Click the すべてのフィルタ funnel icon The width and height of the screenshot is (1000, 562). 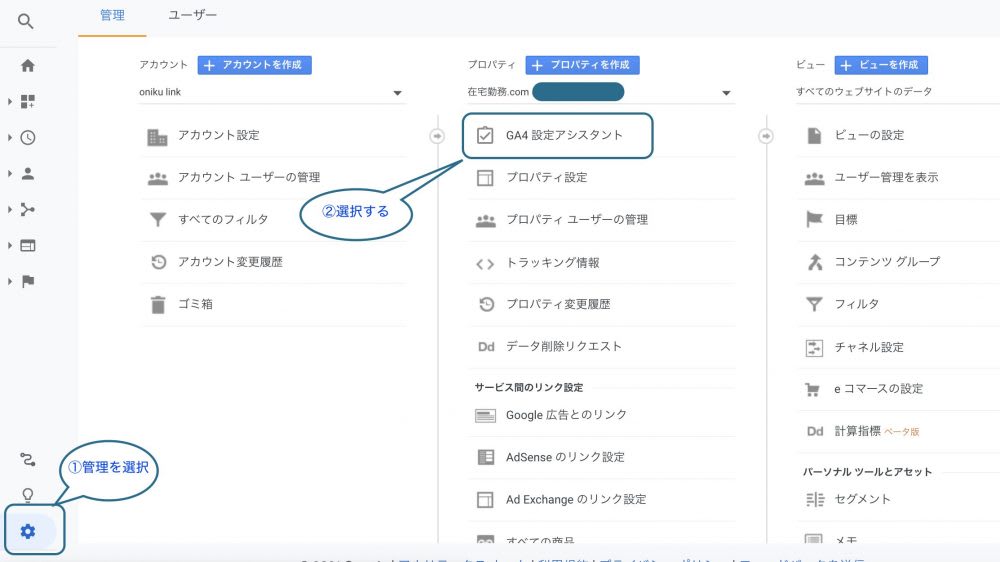click(x=158, y=220)
